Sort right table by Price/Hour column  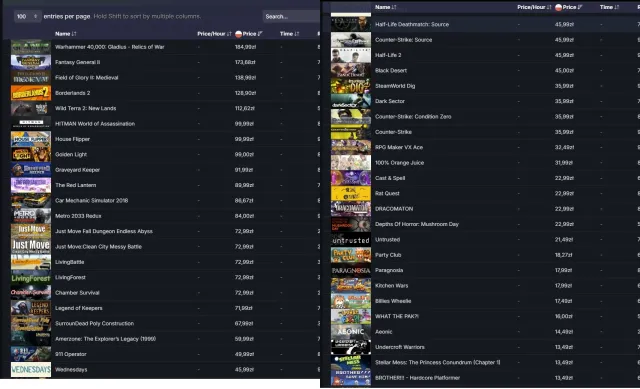click(x=534, y=7)
